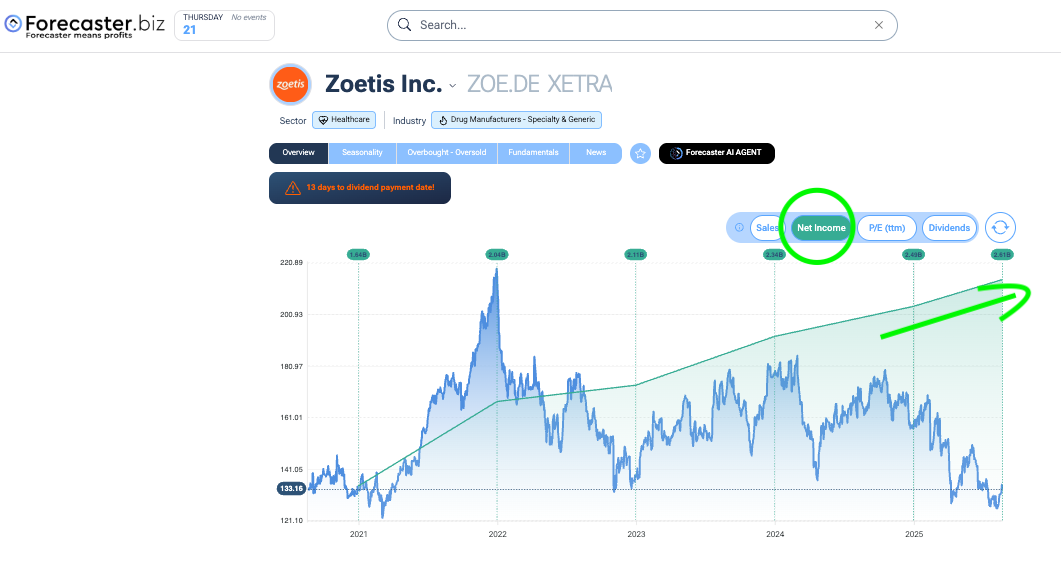
Task: Open the Fundamentals tab
Action: [x=533, y=153]
